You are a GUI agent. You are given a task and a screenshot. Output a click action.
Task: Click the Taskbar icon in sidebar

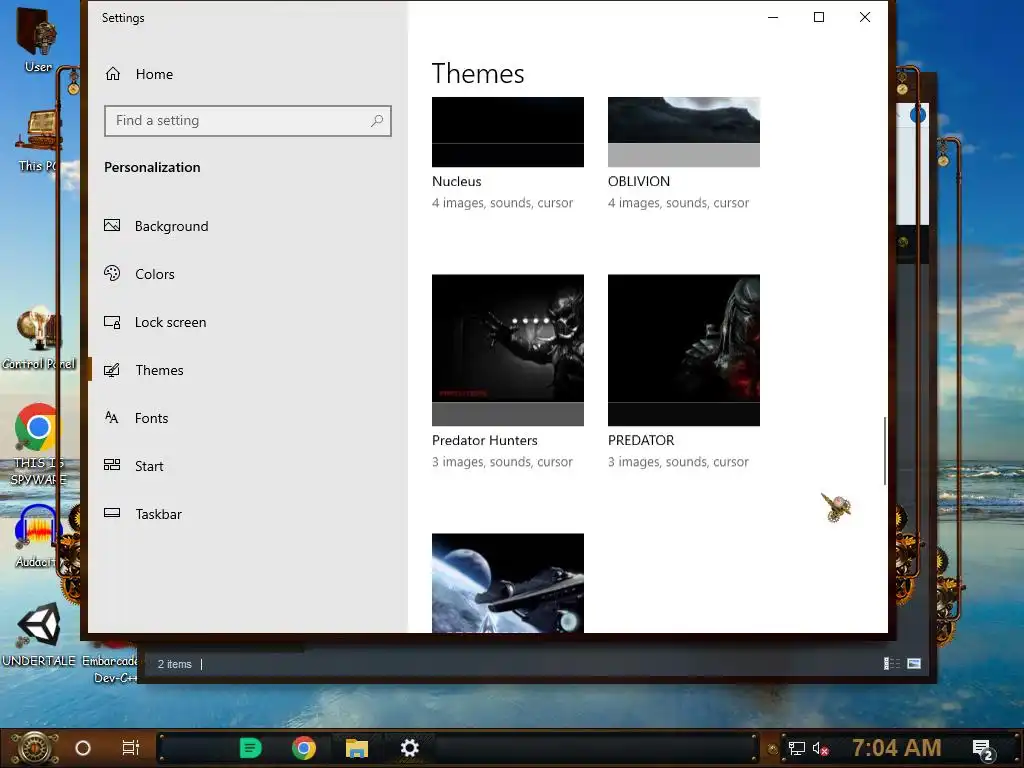[x=112, y=513]
